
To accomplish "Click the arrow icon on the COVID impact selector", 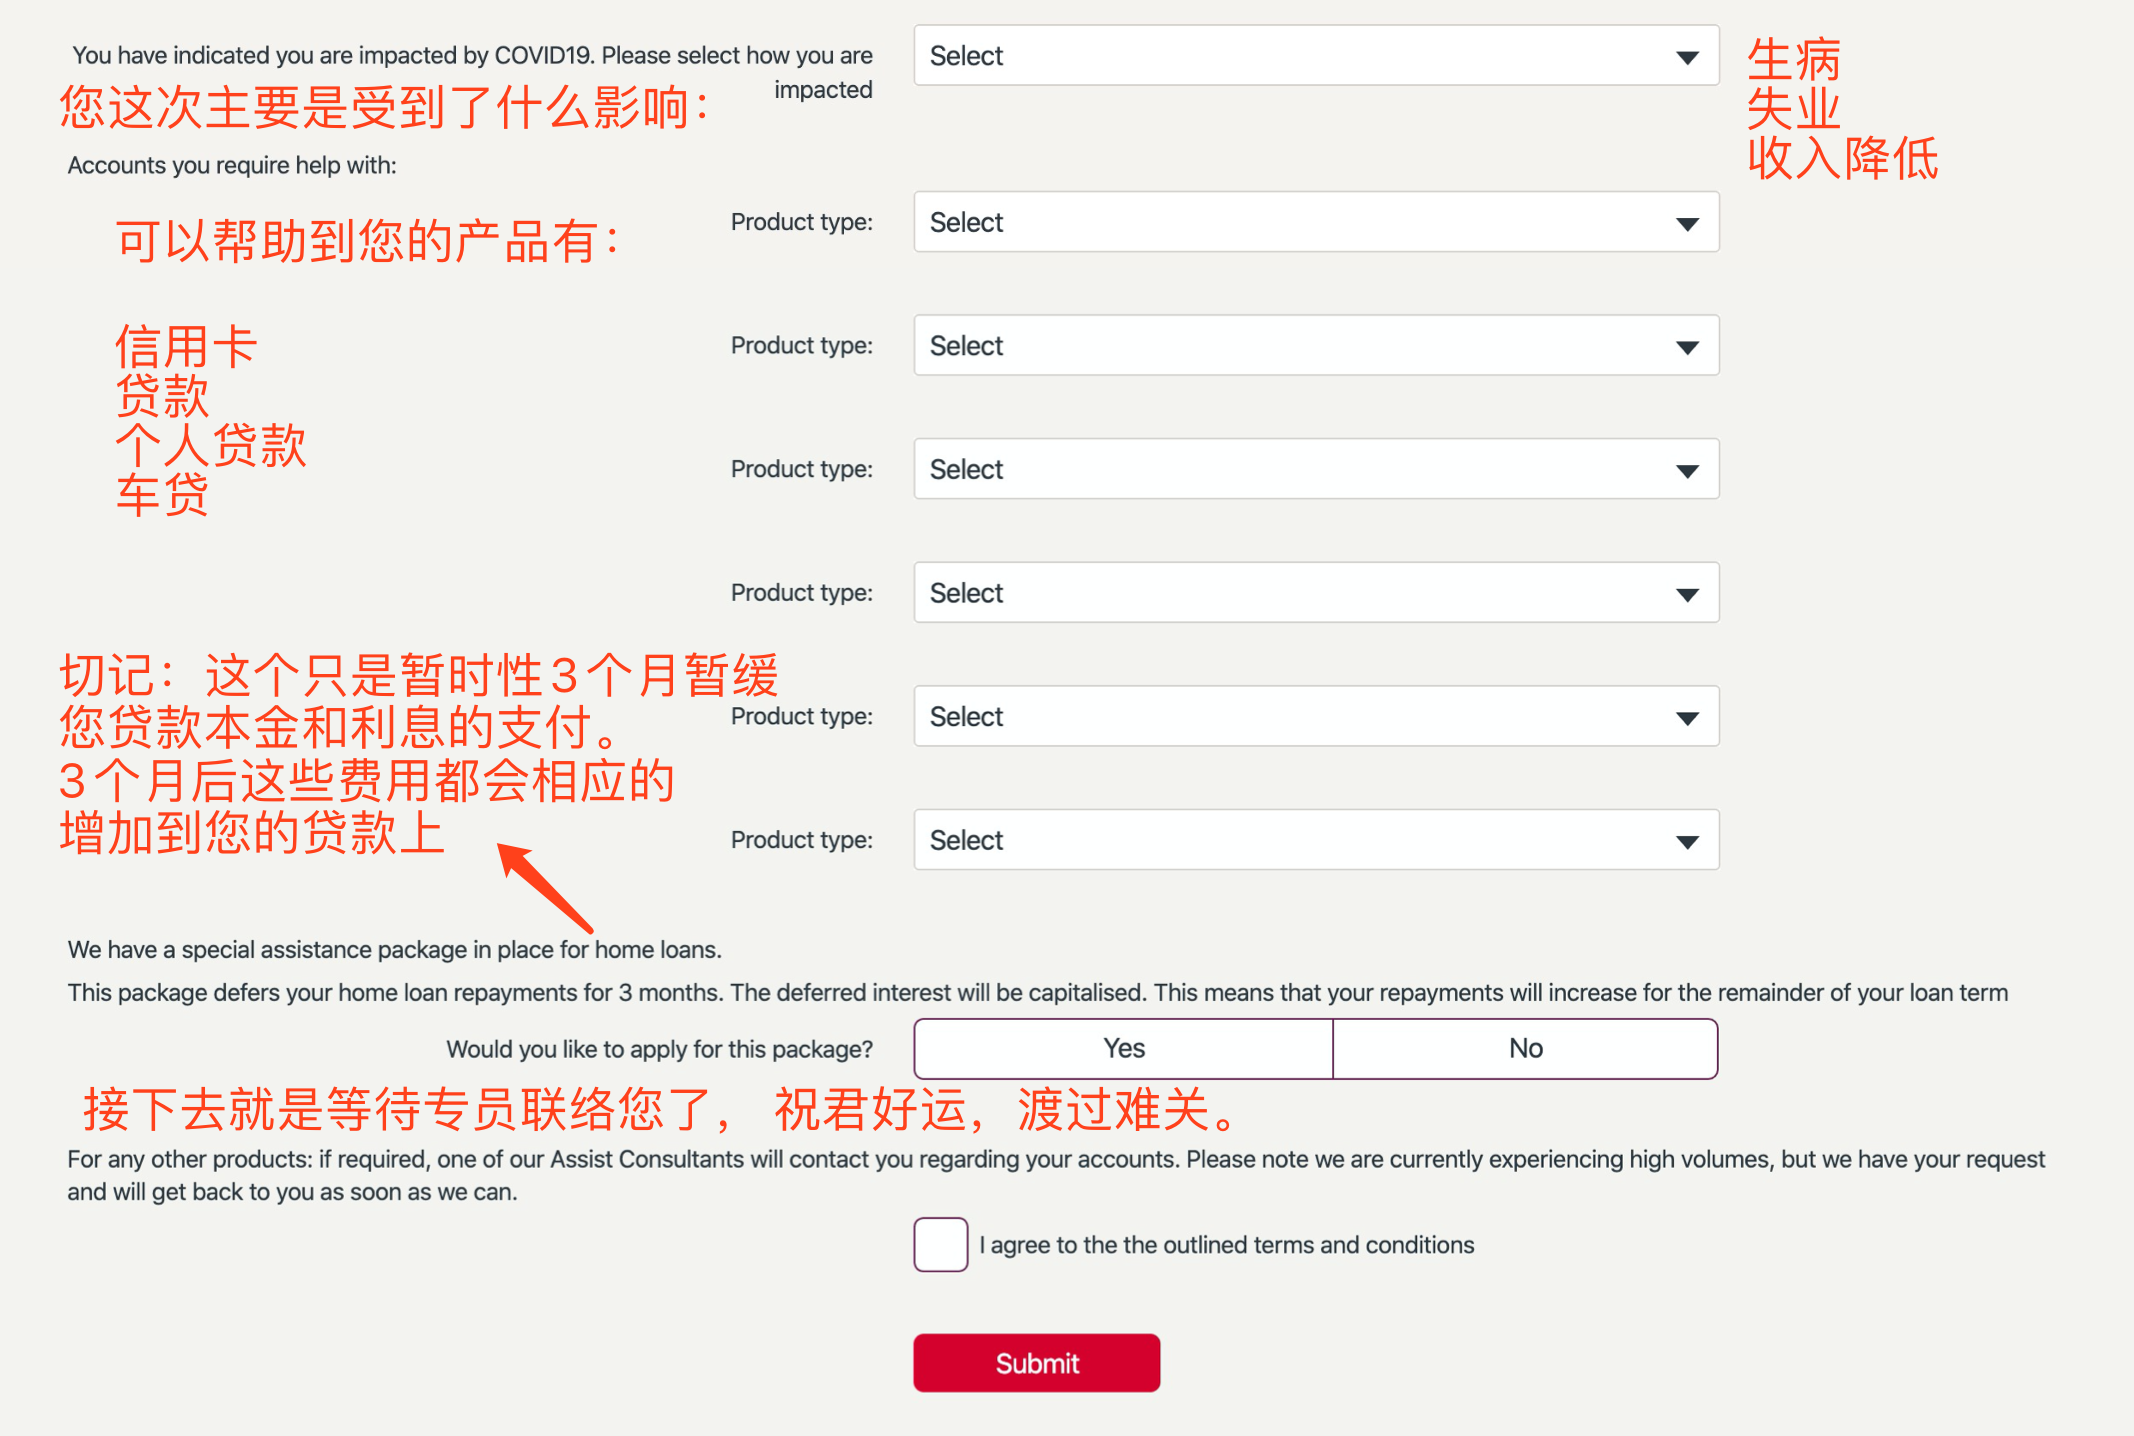I will [x=1686, y=56].
